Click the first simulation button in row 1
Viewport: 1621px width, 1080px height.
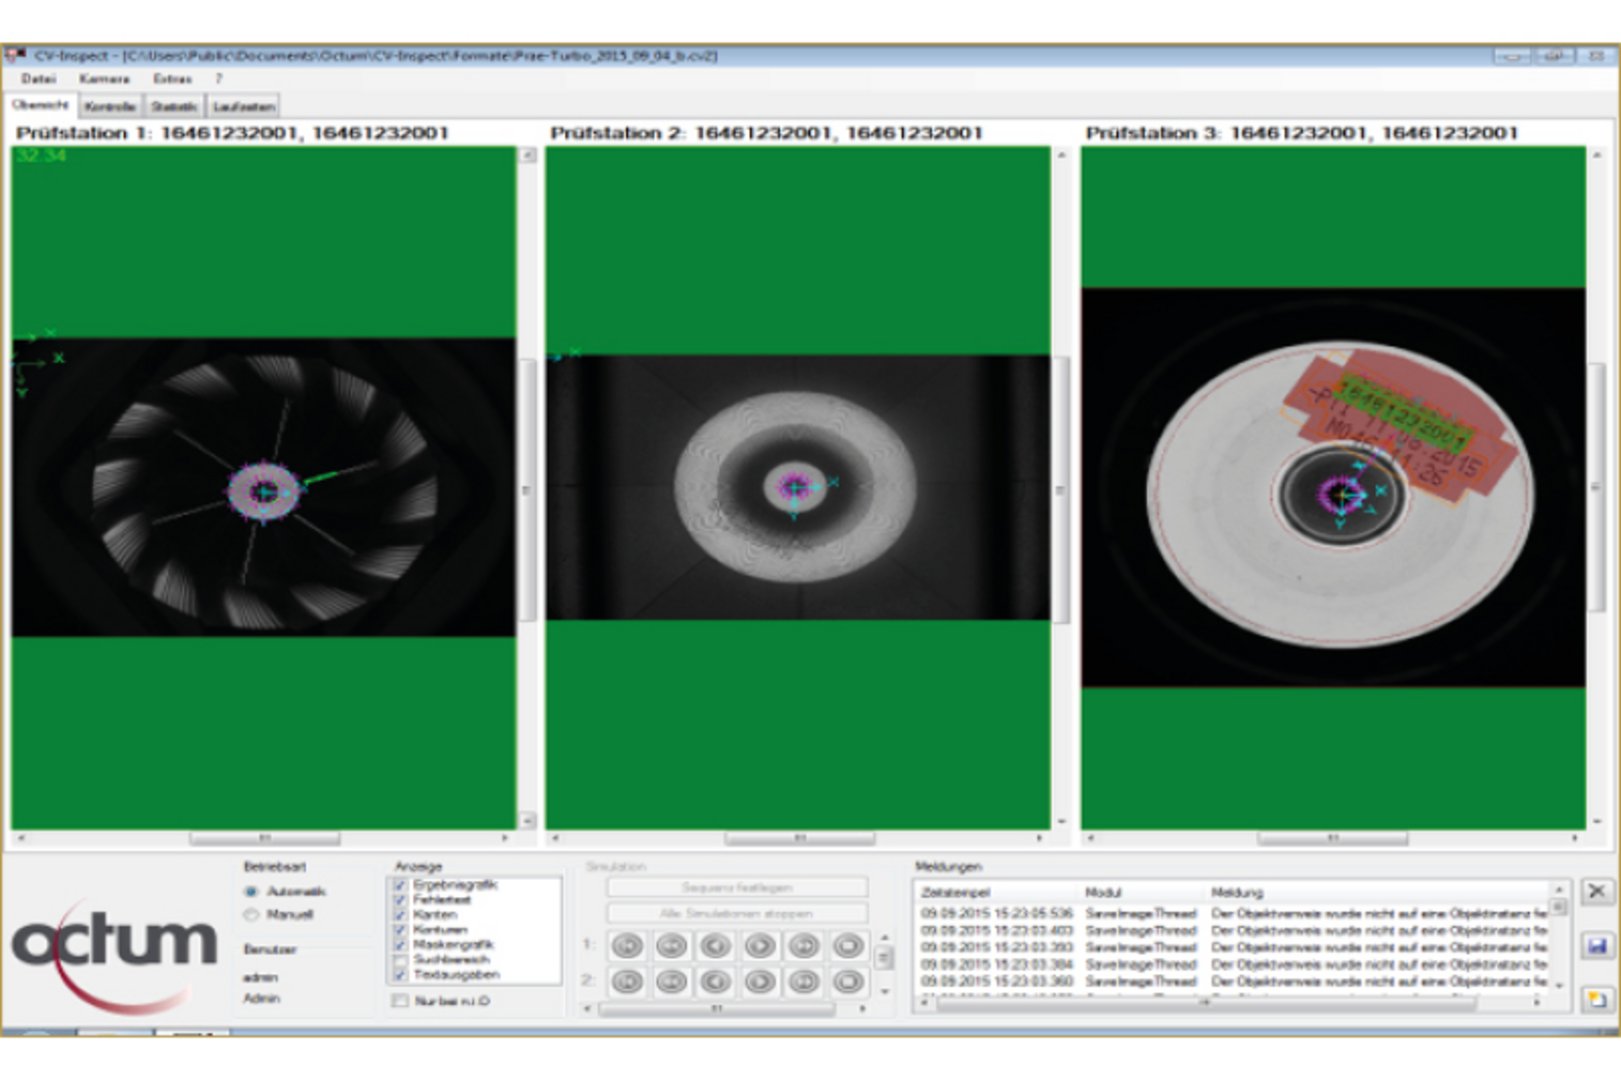(x=628, y=945)
